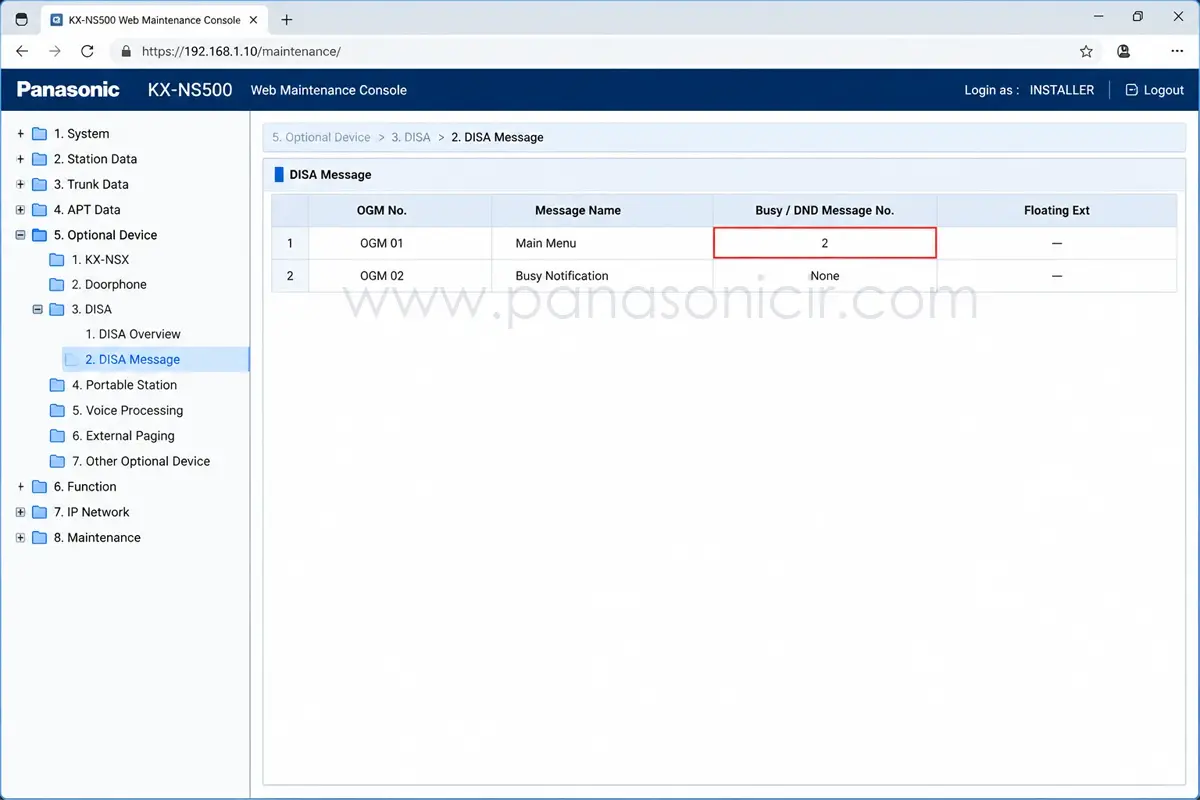Click the 5. Optional Device breadcrumb
This screenshot has height=800, width=1200.
pos(321,137)
